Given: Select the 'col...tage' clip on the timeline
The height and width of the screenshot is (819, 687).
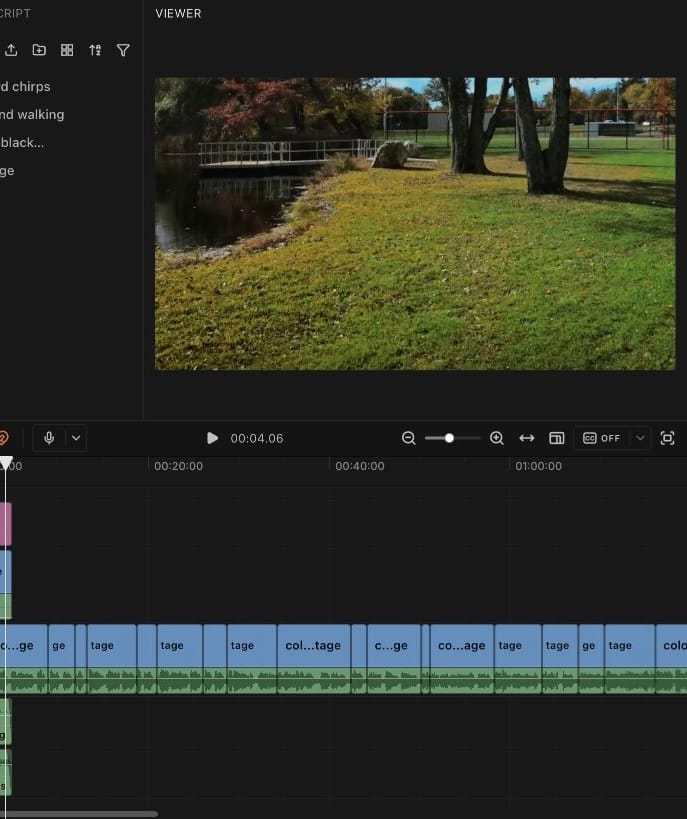Looking at the screenshot, I should click(x=313, y=646).
